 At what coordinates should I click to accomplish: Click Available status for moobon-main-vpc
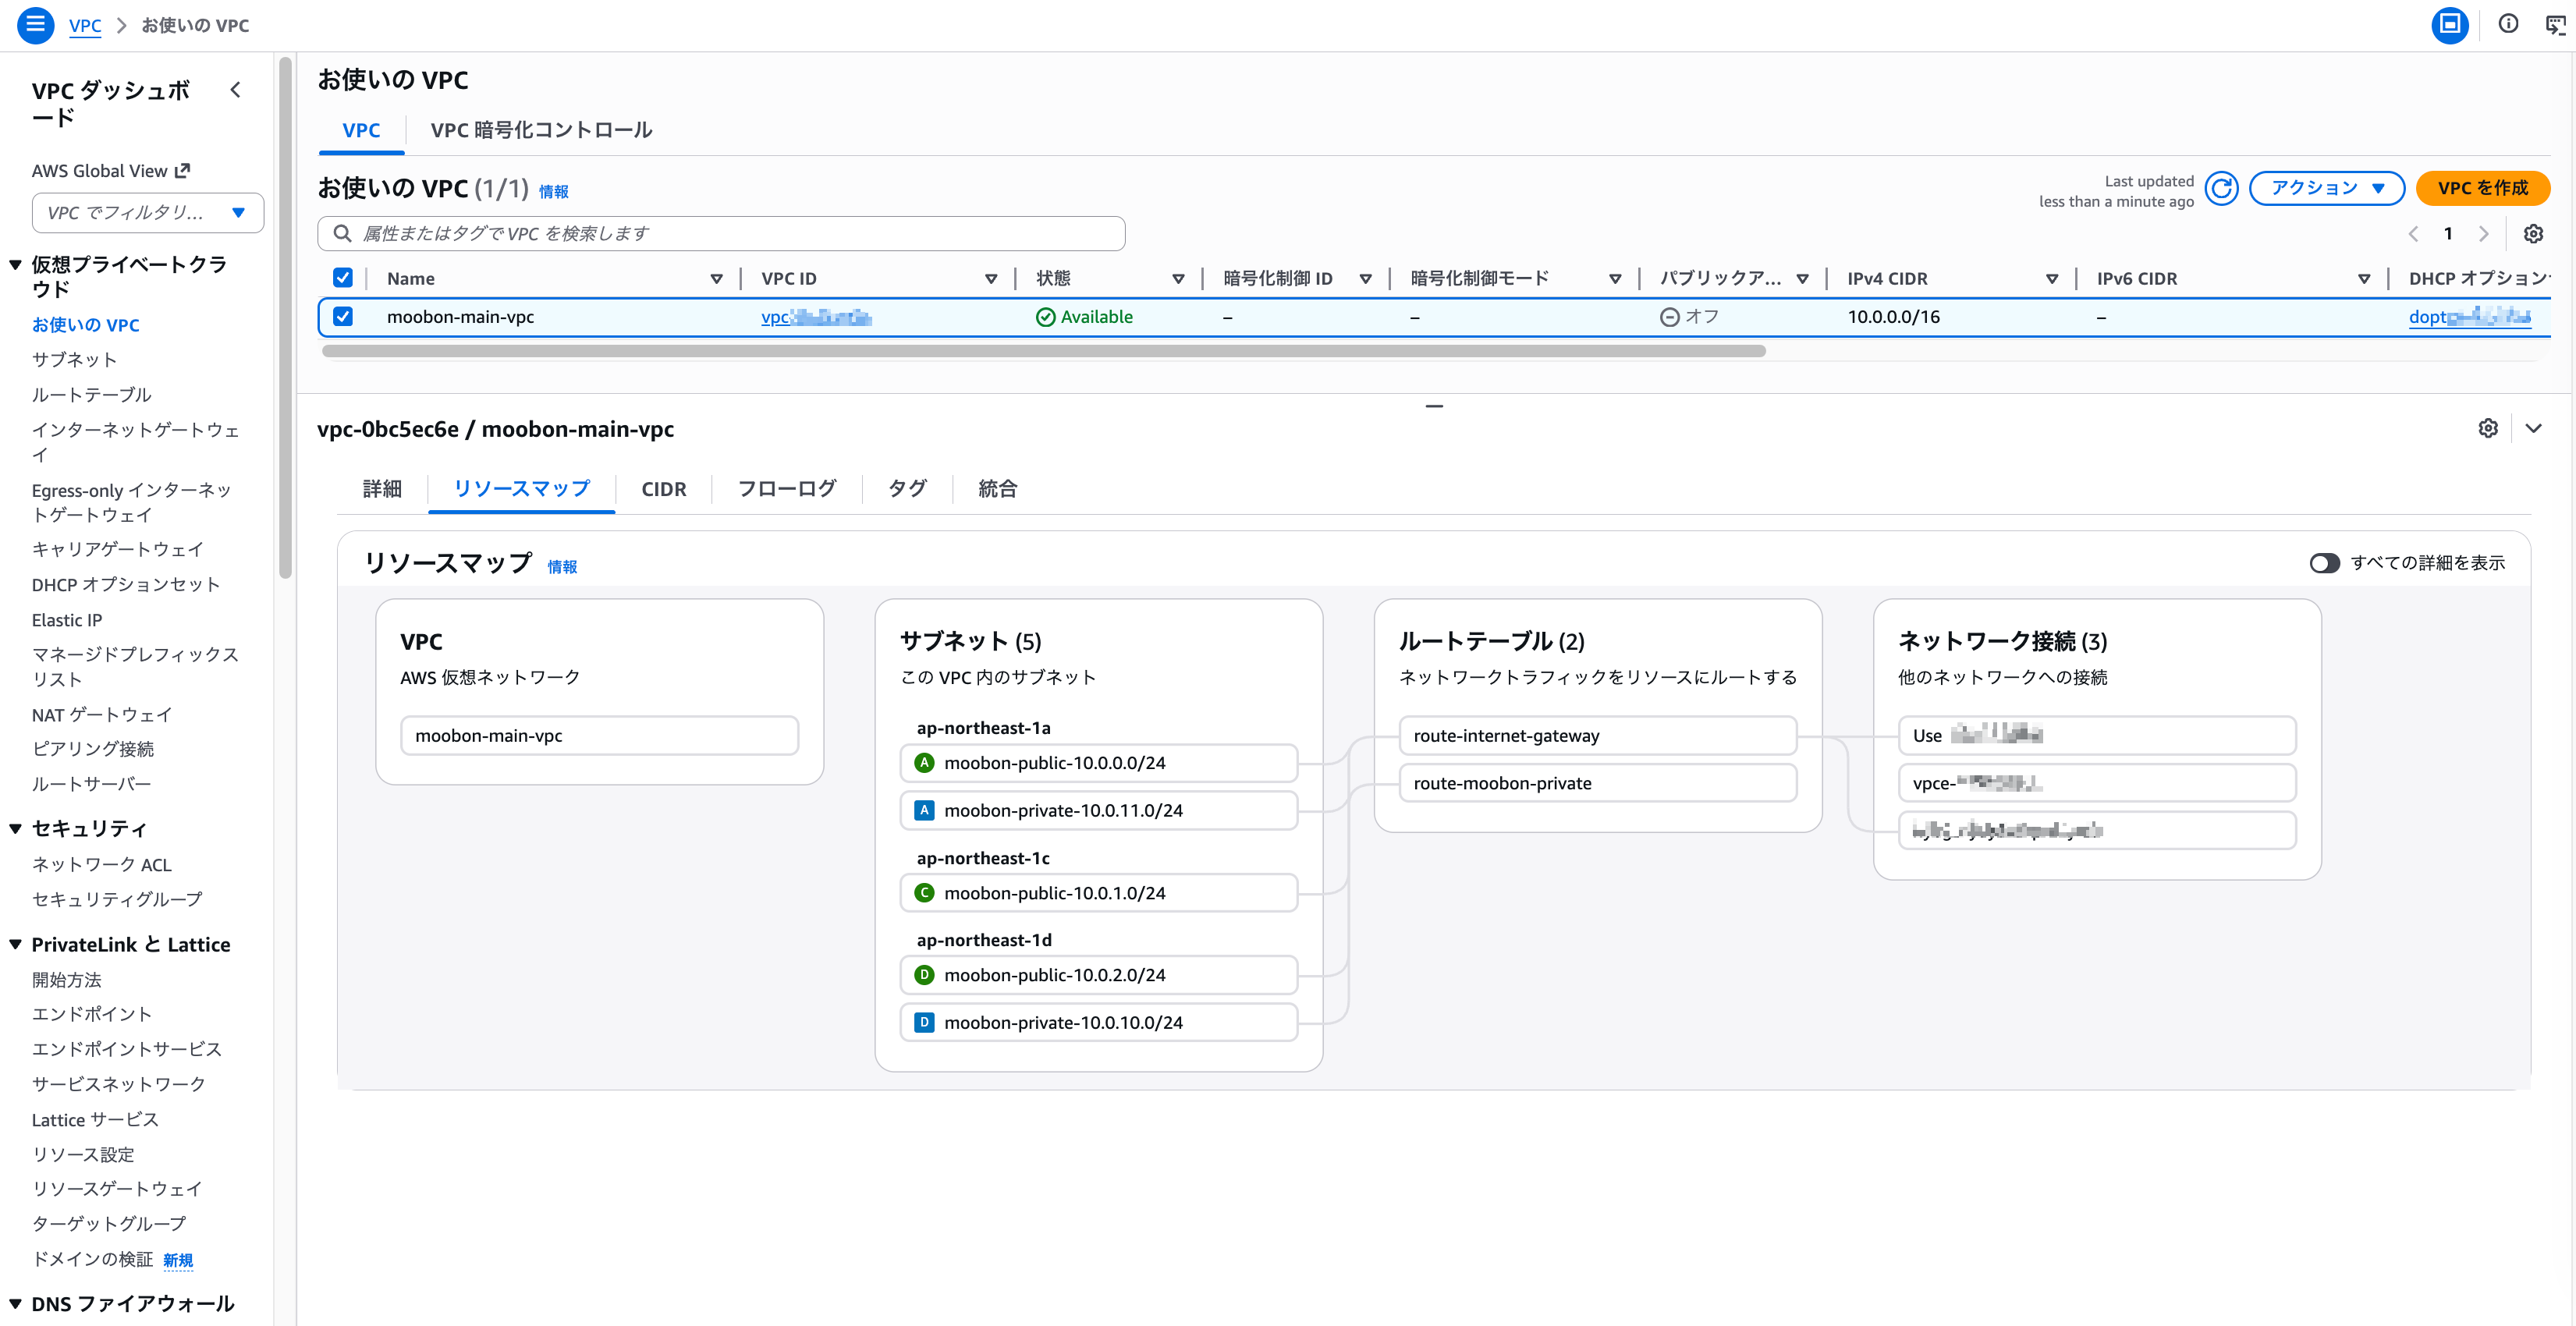[1084, 317]
